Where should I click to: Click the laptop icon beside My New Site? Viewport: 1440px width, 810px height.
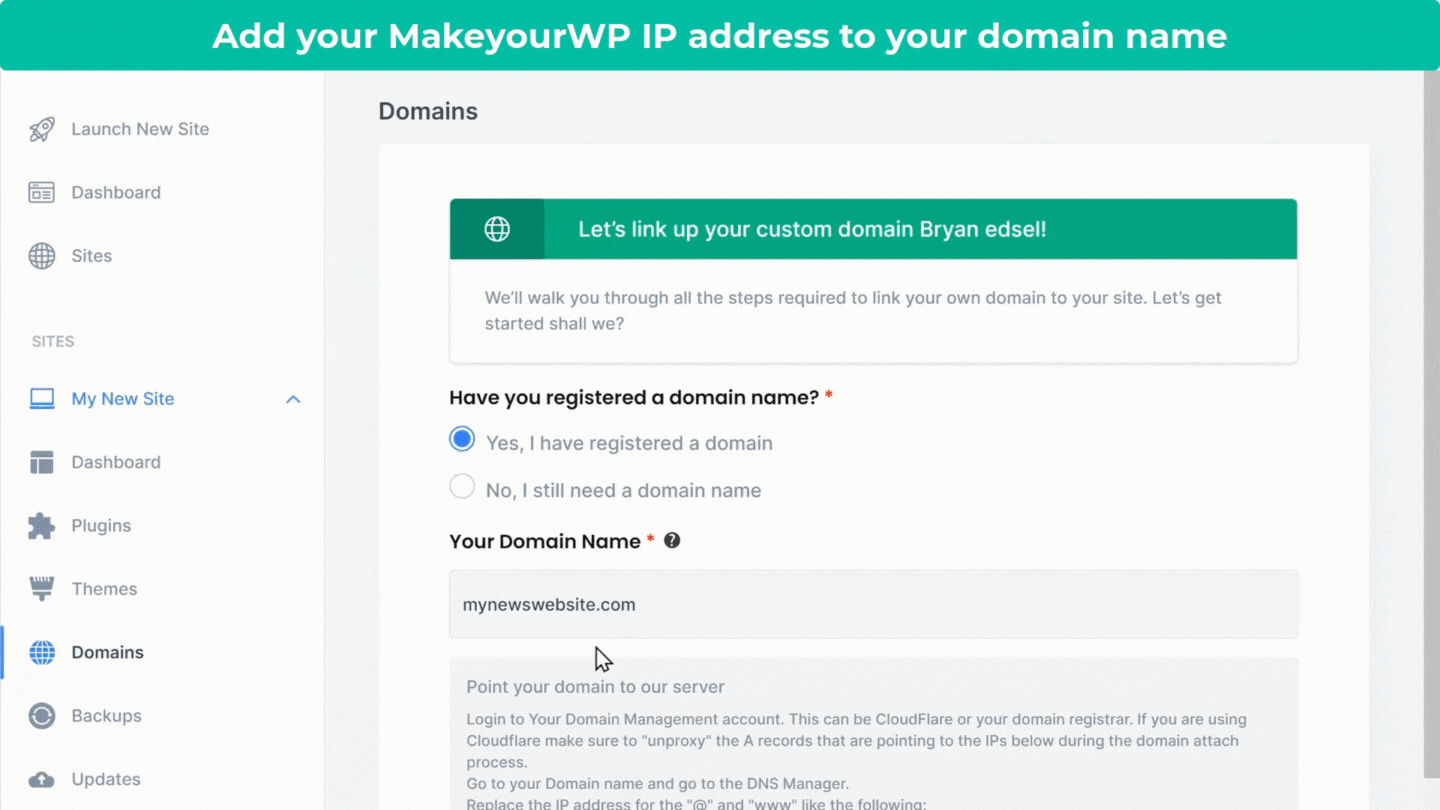tap(42, 399)
